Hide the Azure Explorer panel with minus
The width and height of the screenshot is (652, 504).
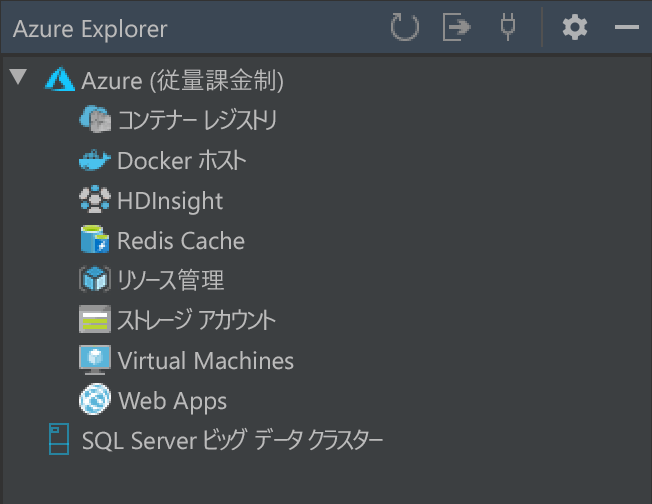627,27
